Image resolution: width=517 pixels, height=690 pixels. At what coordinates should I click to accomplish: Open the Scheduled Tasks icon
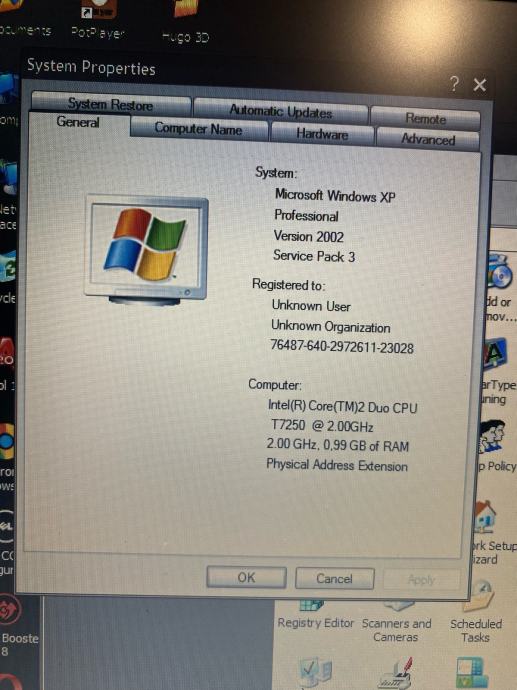pos(476,614)
